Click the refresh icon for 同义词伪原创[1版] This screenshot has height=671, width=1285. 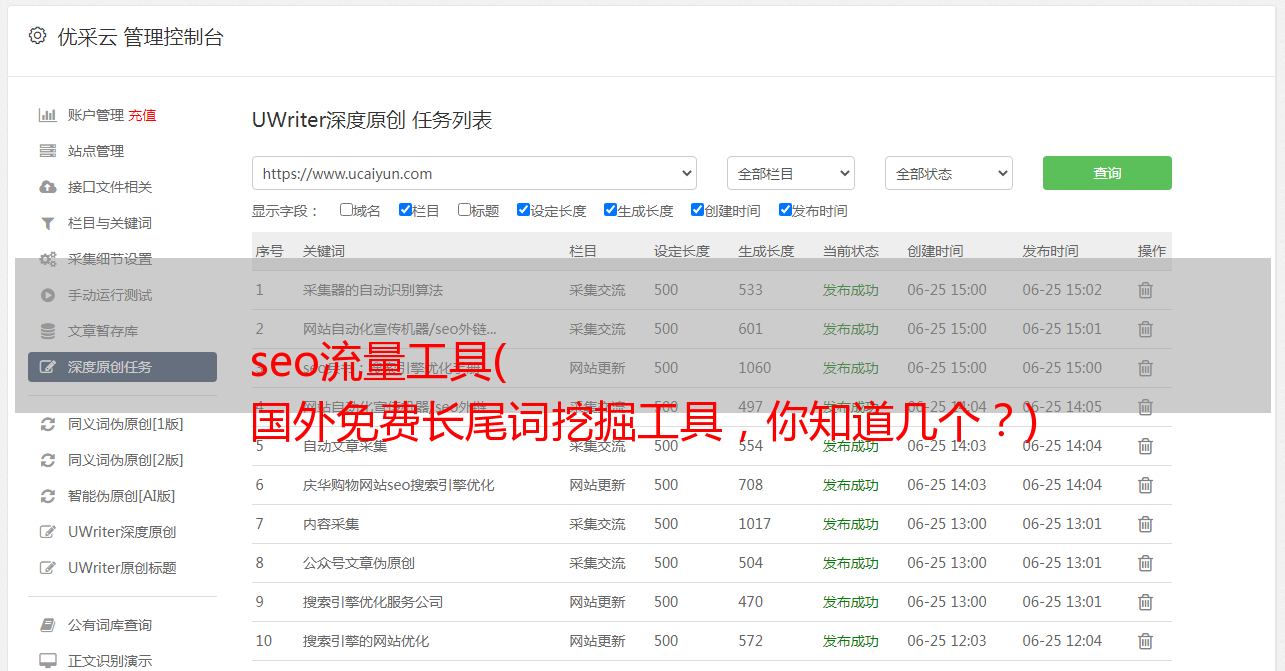47,424
